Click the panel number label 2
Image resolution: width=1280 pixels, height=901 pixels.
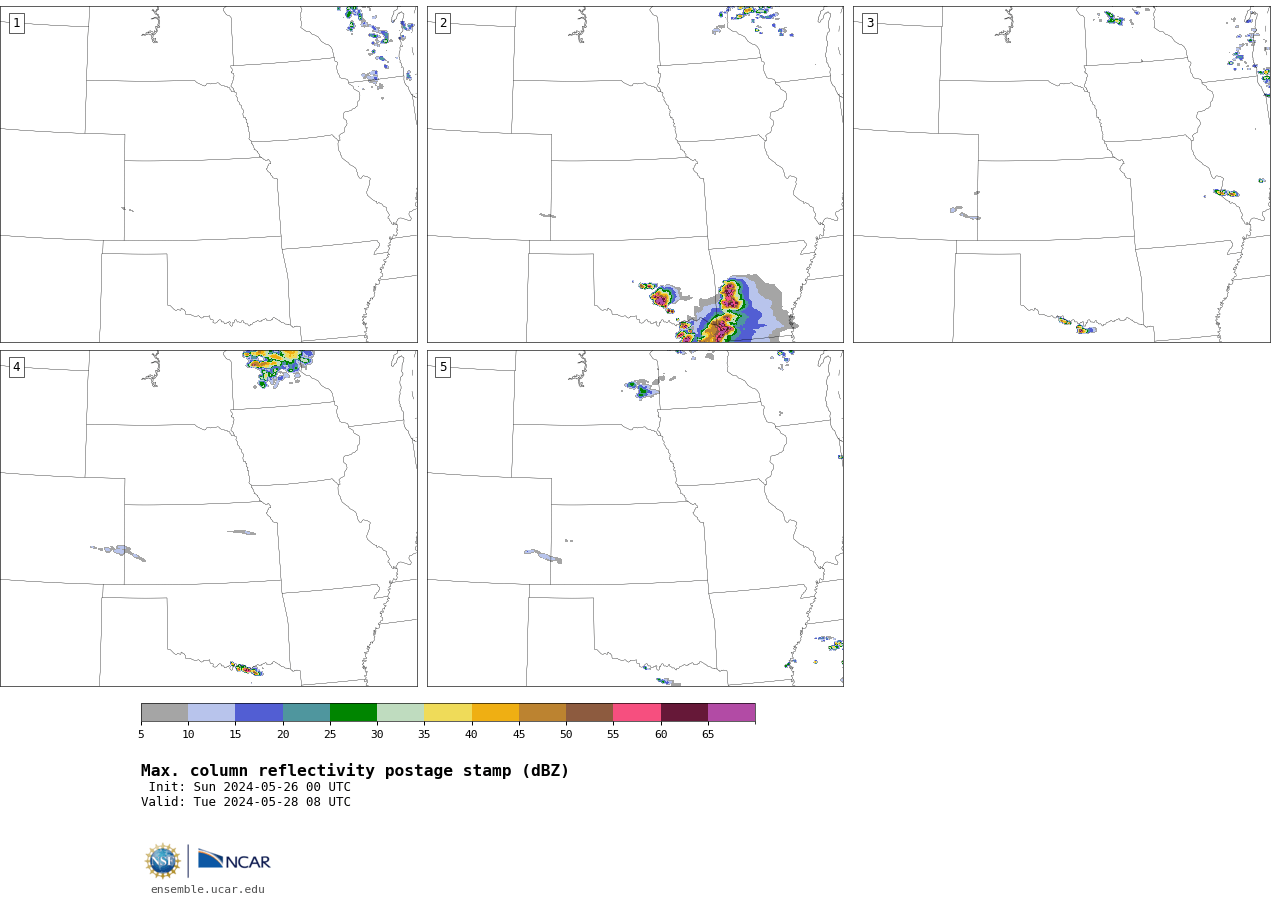click(443, 23)
